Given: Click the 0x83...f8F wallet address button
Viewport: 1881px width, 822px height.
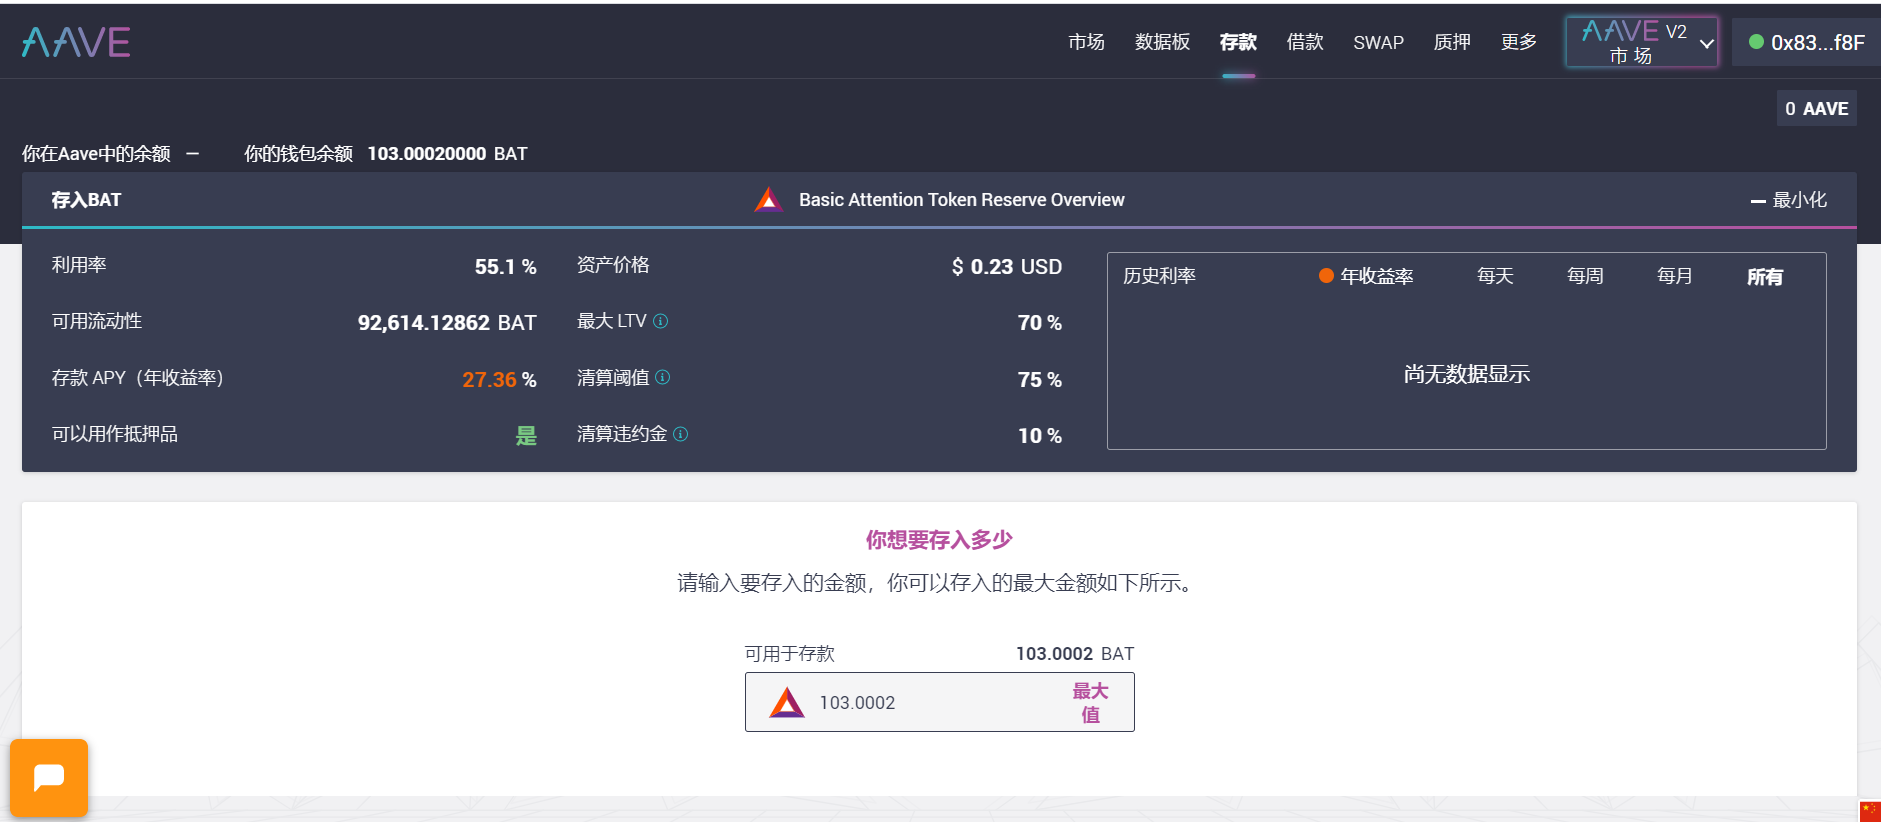Looking at the screenshot, I should pyautogui.click(x=1806, y=42).
